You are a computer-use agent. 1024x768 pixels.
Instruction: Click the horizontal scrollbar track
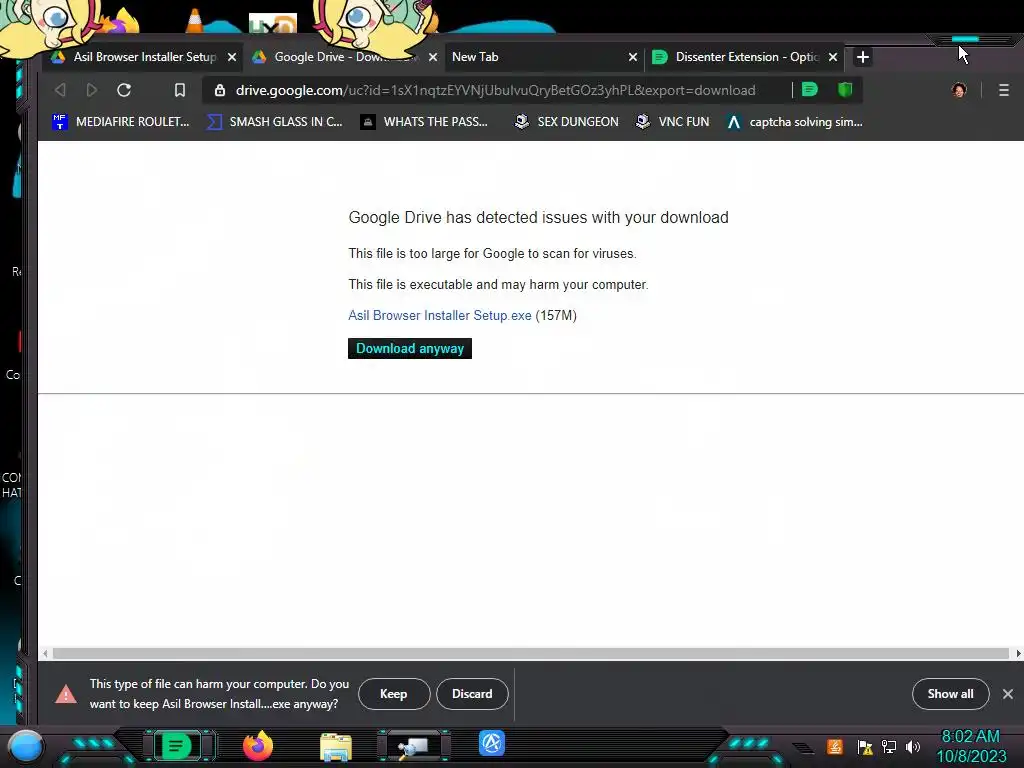[530, 653]
